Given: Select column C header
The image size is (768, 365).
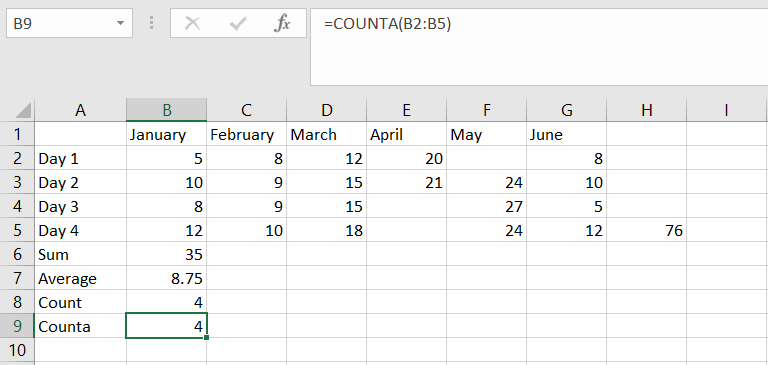Looking at the screenshot, I should 246,110.
